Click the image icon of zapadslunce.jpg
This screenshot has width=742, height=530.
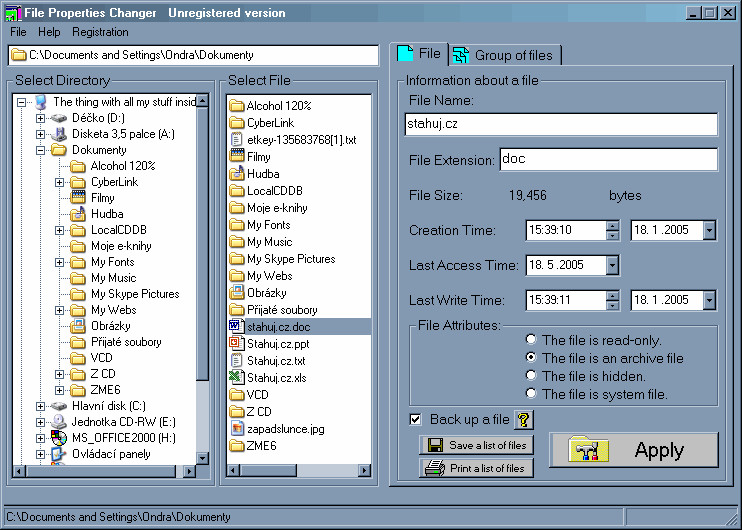[x=236, y=429]
